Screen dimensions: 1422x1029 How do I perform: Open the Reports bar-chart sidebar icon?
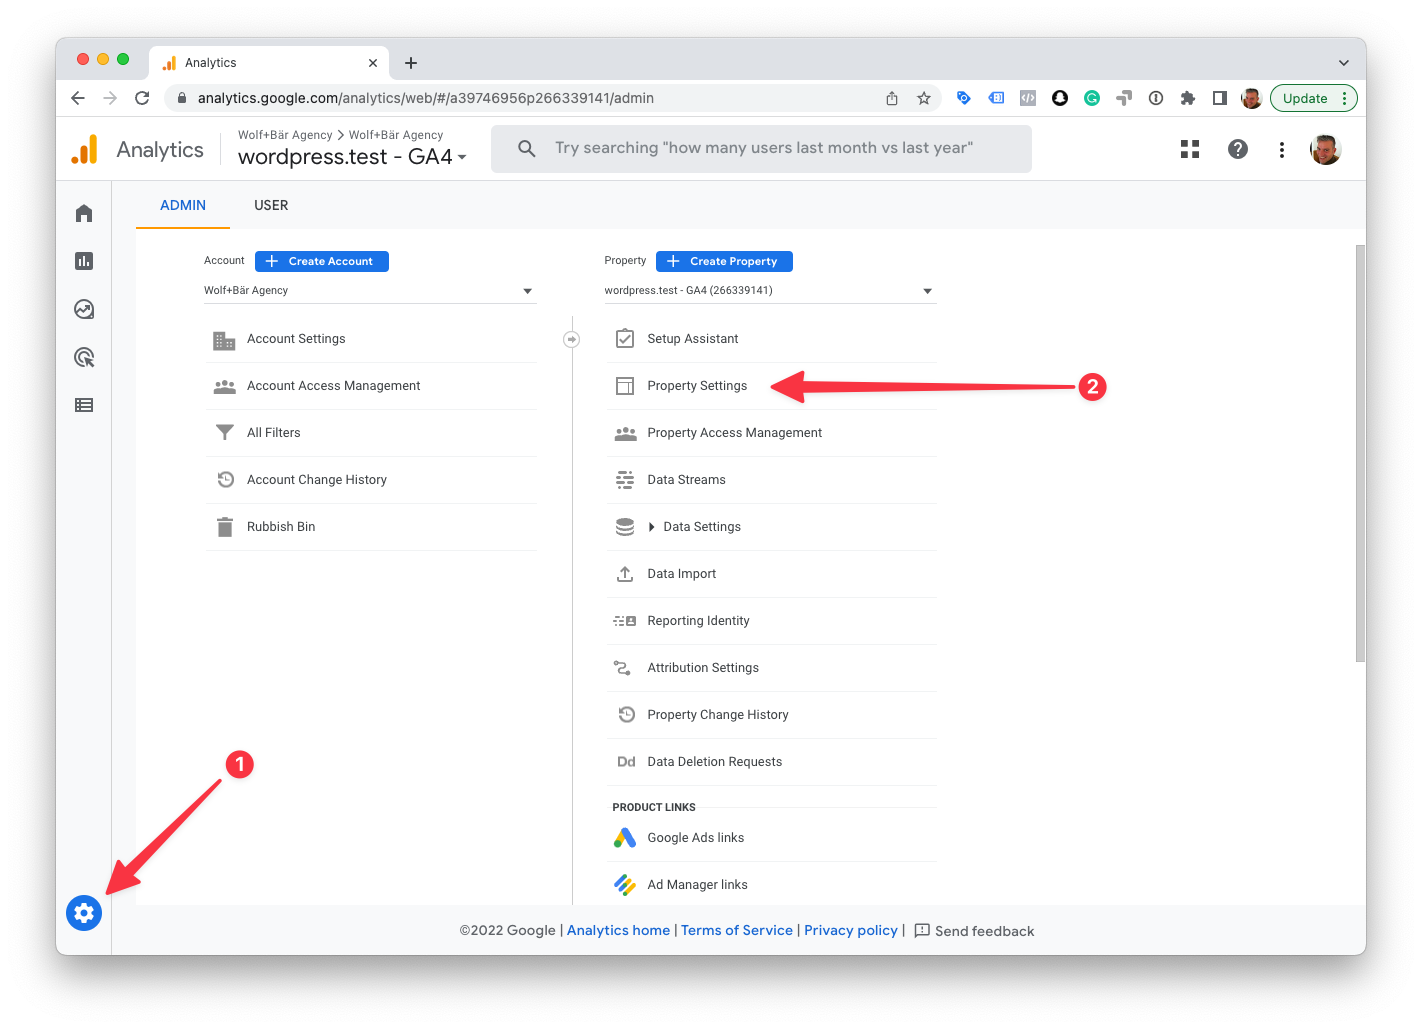coord(84,261)
